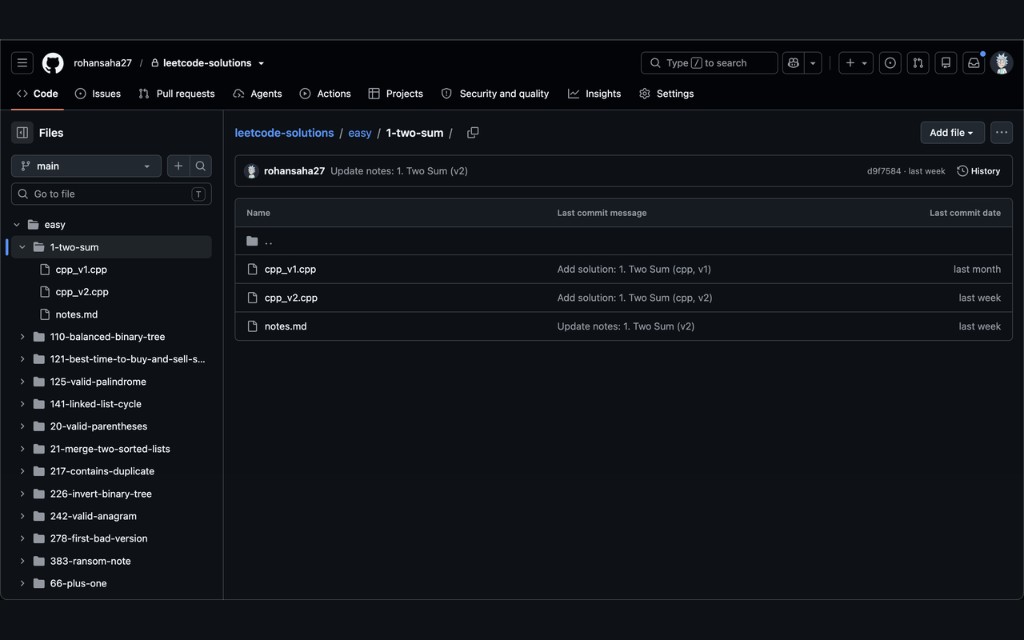Screen dimensions: 1024x640
Task: Open the notifications inbox icon
Action: pyautogui.click(x=974, y=63)
